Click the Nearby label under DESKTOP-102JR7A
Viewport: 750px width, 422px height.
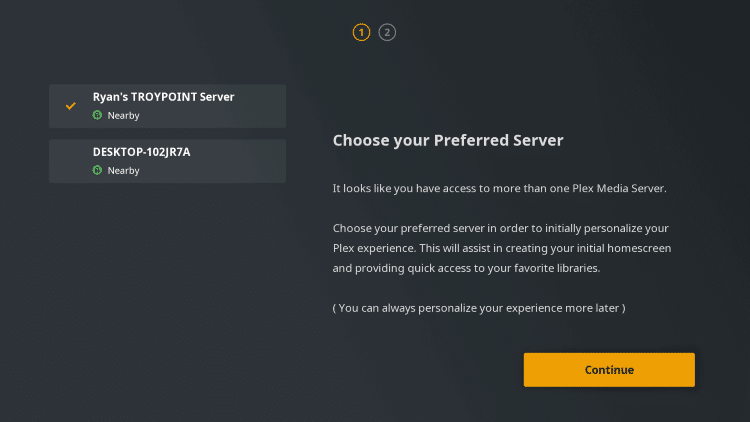point(123,171)
